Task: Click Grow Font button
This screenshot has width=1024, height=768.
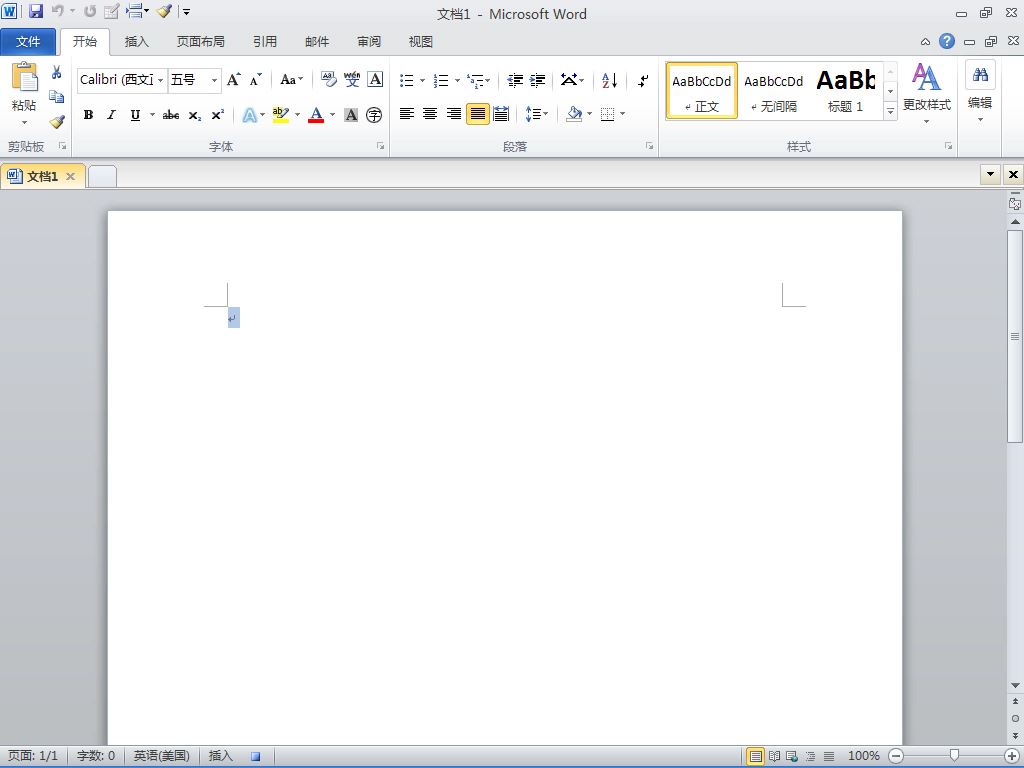Action: (x=233, y=80)
